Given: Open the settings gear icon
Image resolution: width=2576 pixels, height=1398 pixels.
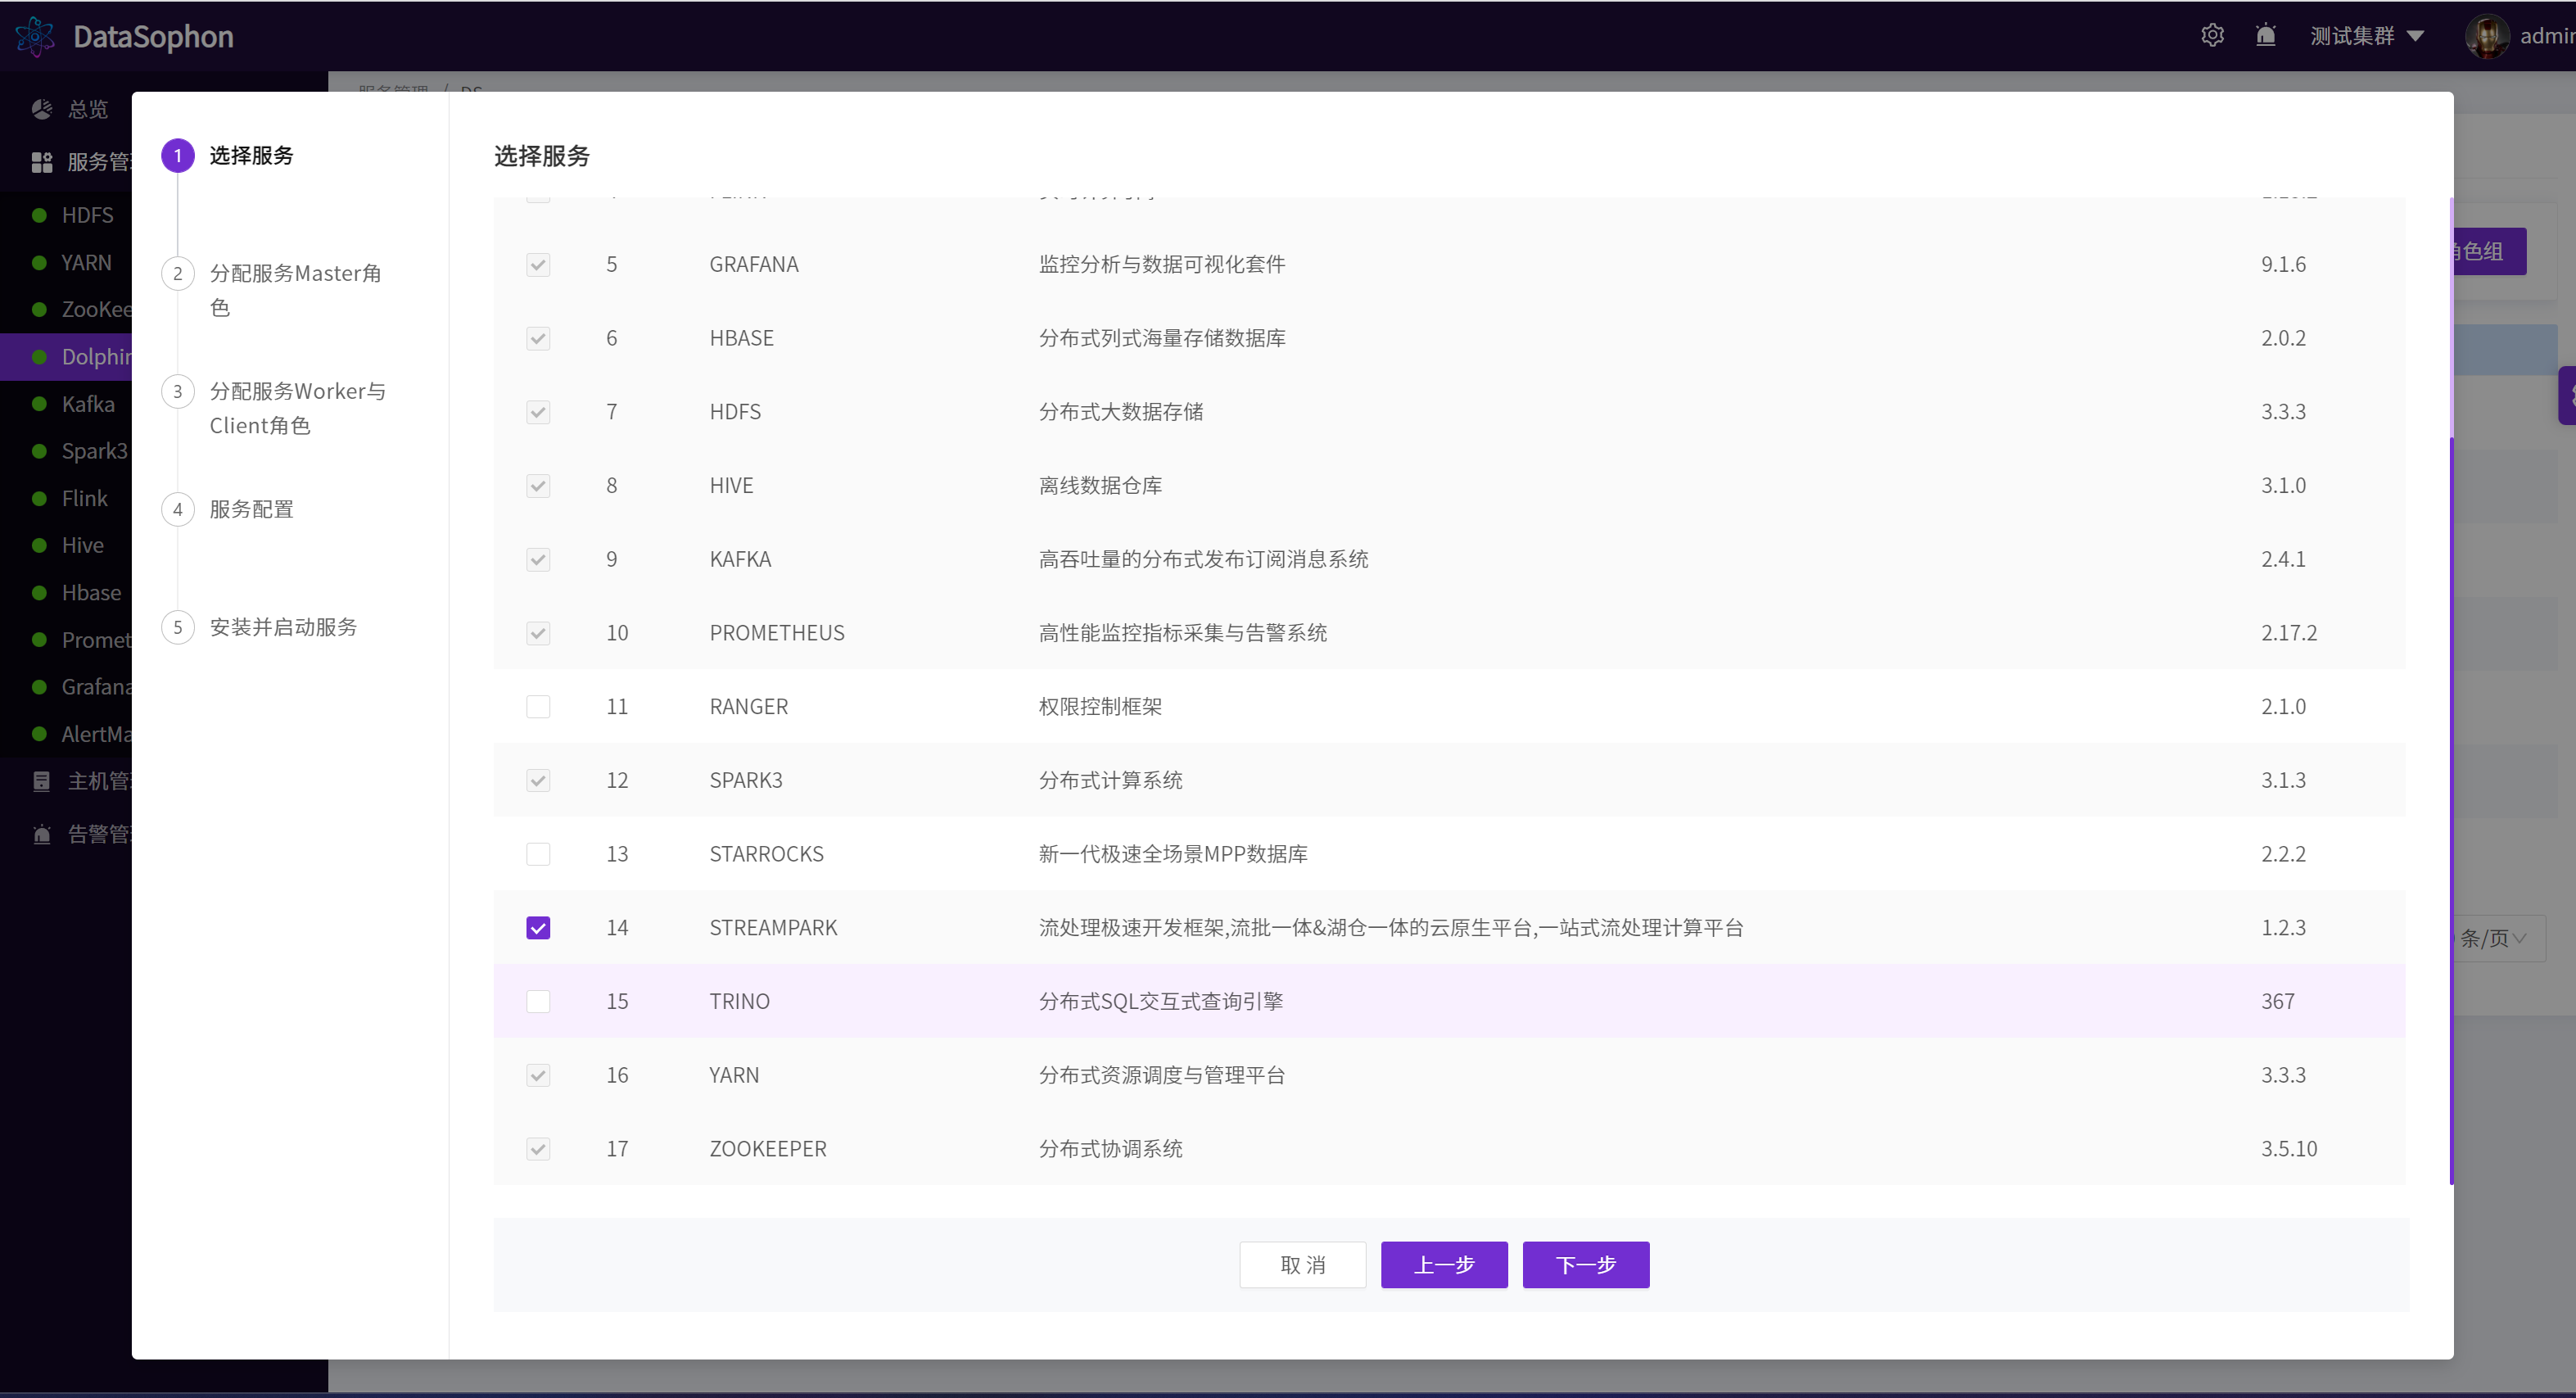Looking at the screenshot, I should pyautogui.click(x=2212, y=35).
